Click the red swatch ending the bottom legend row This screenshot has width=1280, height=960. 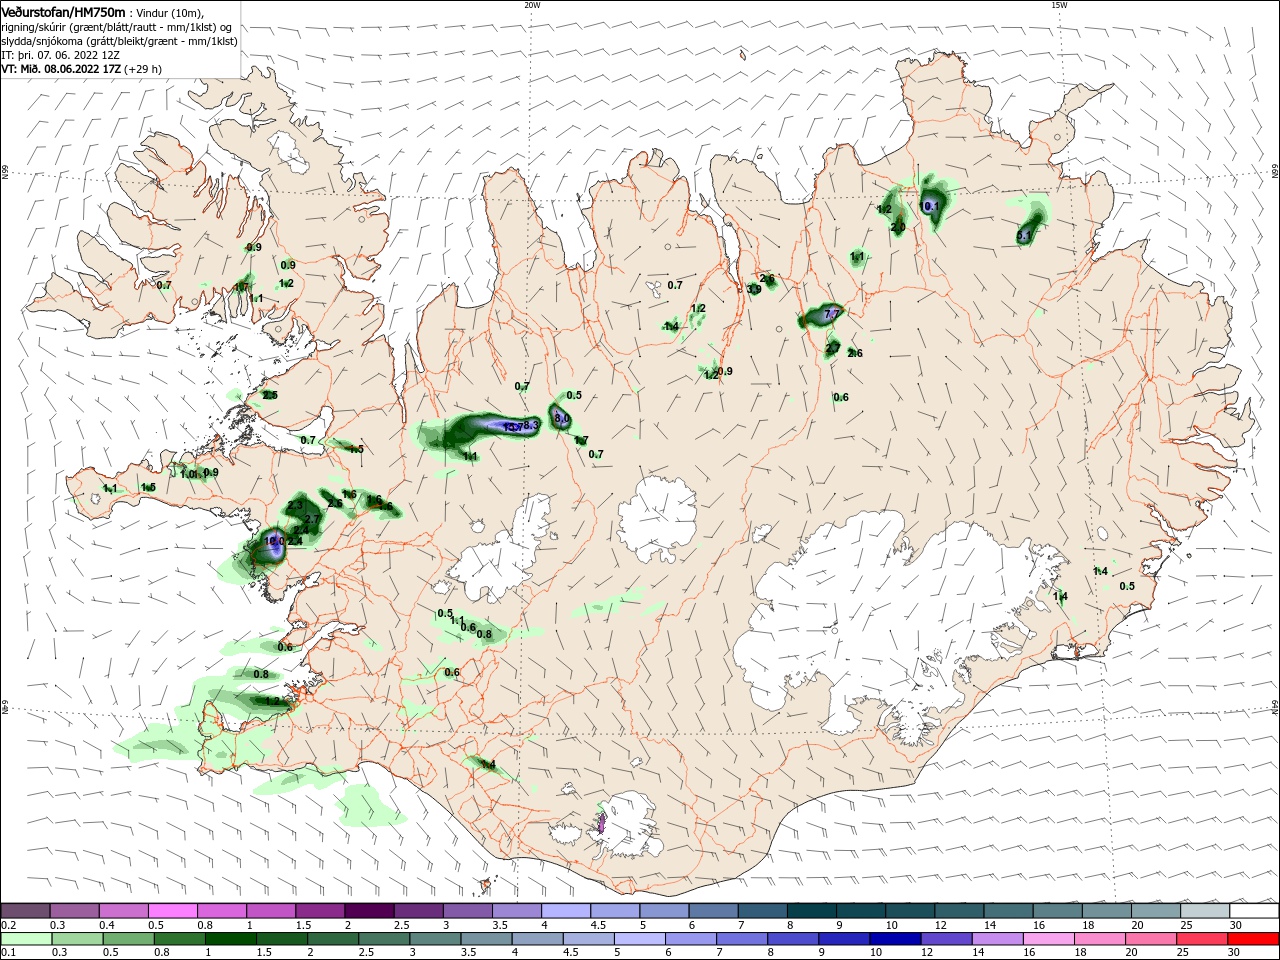point(1255,940)
